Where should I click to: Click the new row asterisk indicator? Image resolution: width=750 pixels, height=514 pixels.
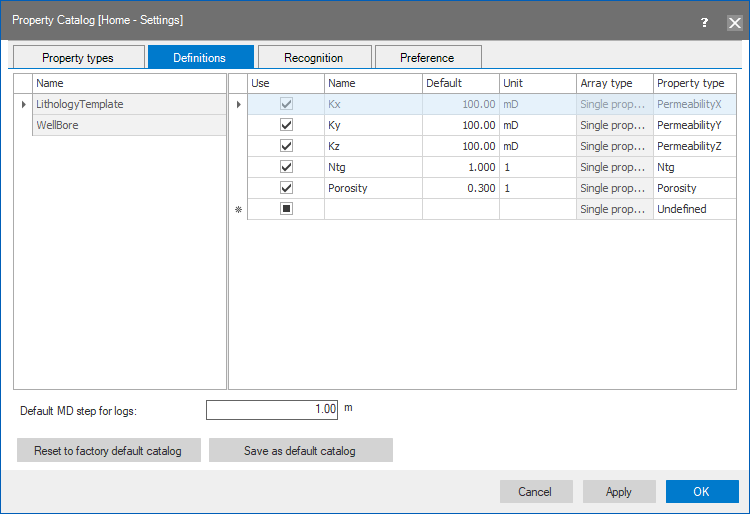tap(238, 209)
